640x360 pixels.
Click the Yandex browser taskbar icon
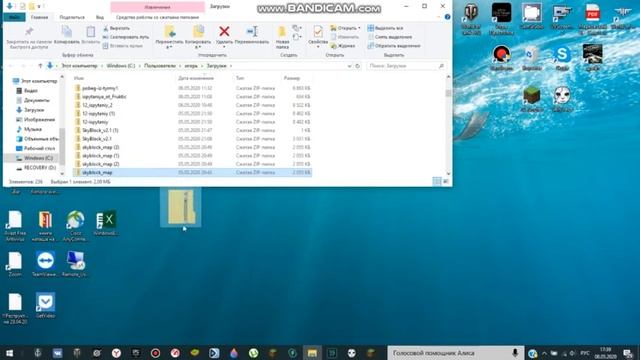[x=116, y=353]
